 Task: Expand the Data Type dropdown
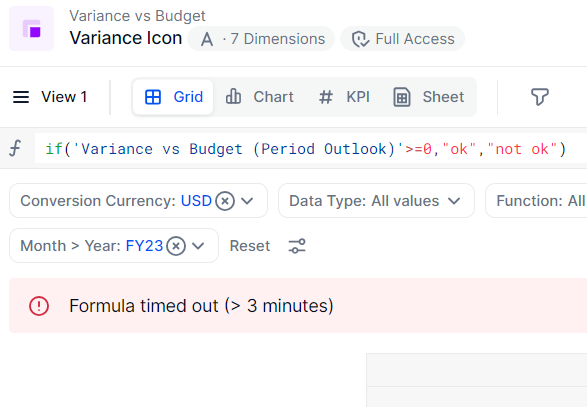(x=454, y=201)
